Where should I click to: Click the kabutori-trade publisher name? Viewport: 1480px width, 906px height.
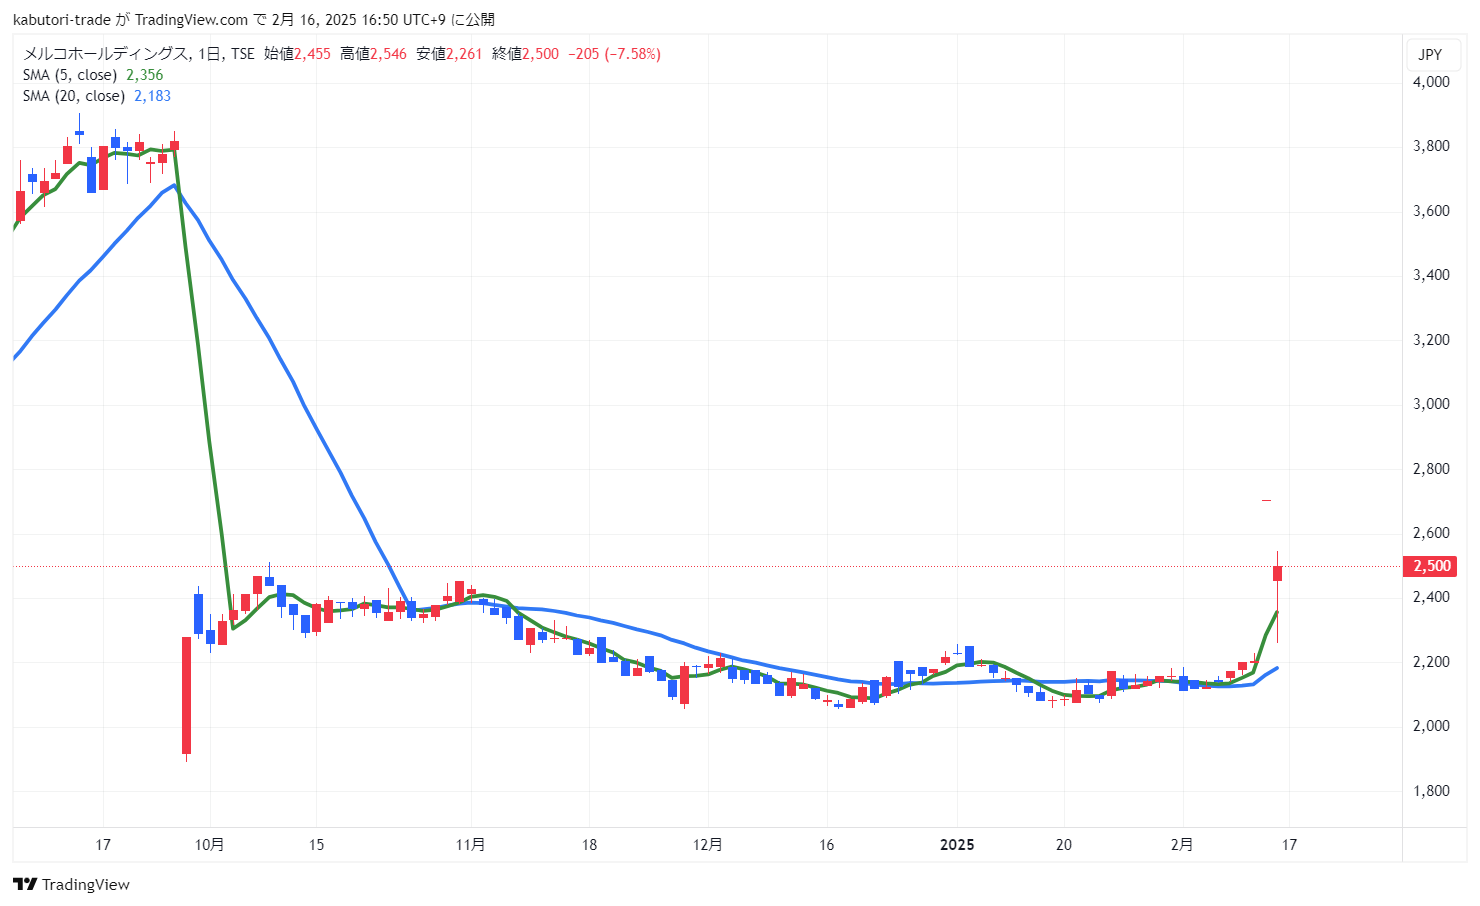[x=62, y=20]
